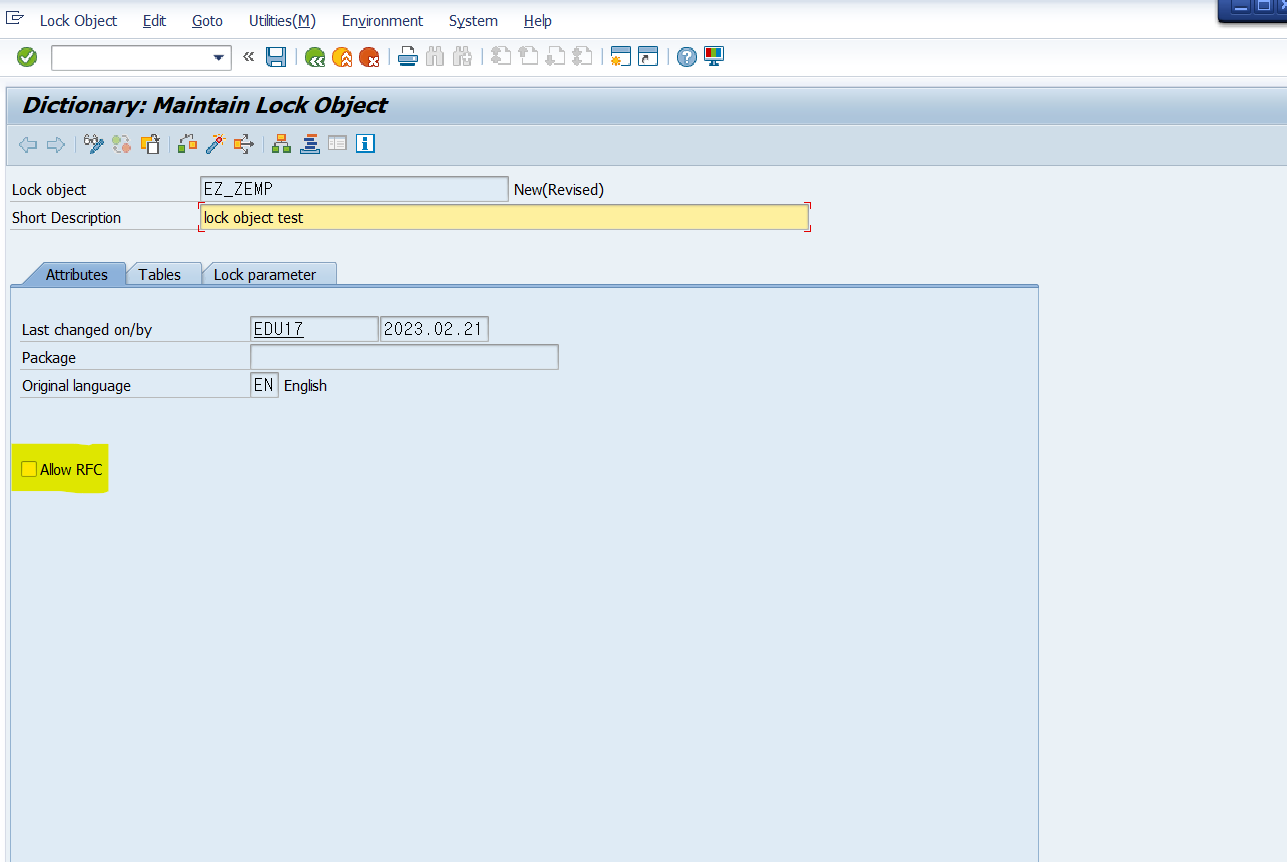This screenshot has width=1287, height=862.
Task: Open the command field dropdown arrow
Action: (x=219, y=58)
